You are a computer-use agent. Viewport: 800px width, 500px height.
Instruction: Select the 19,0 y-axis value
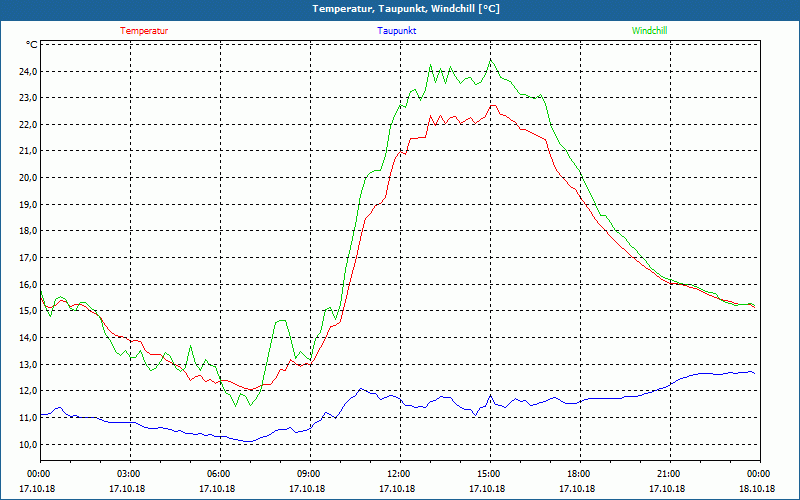pos(28,205)
